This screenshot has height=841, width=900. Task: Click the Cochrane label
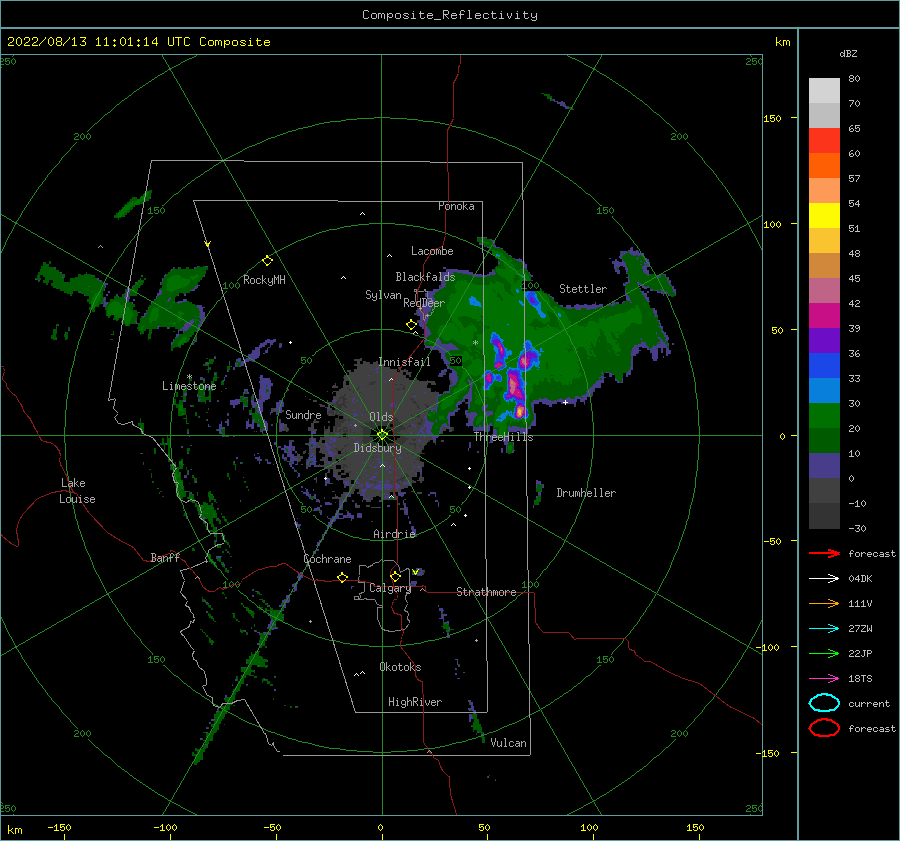coord(327,559)
